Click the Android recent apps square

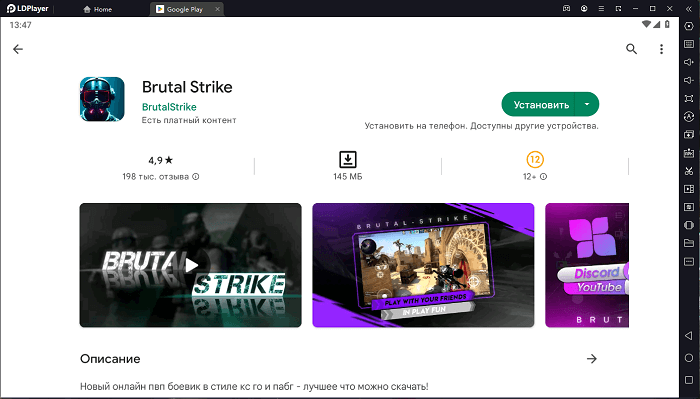689,380
